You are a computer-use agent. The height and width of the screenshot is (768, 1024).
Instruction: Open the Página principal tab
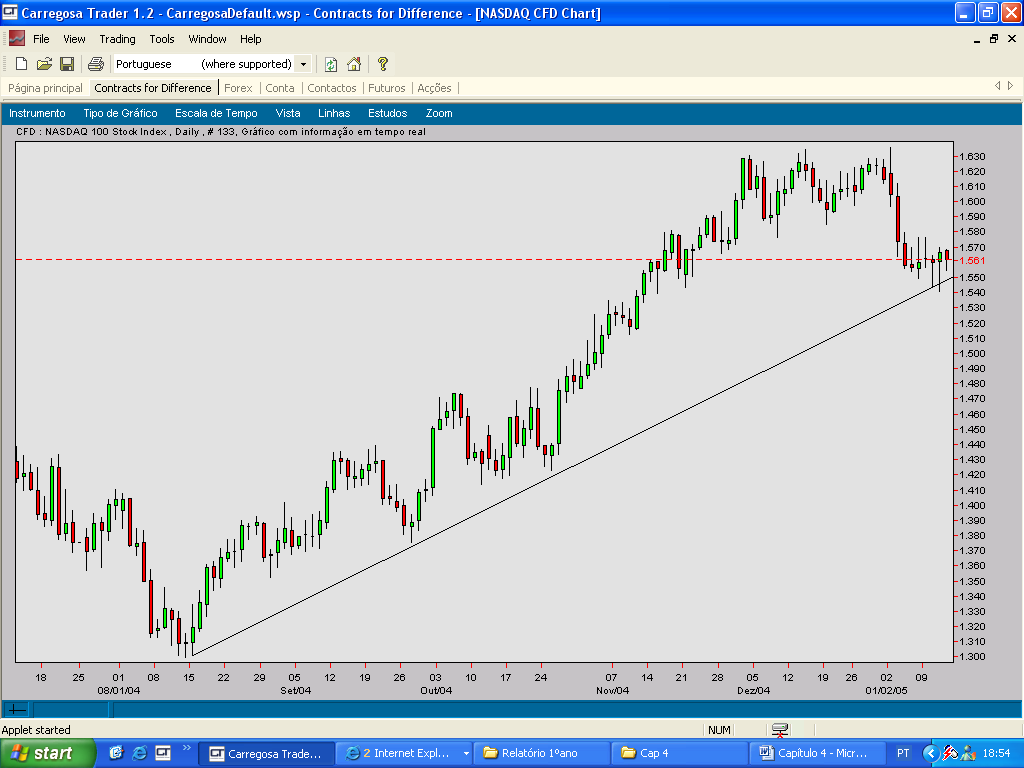(x=45, y=88)
